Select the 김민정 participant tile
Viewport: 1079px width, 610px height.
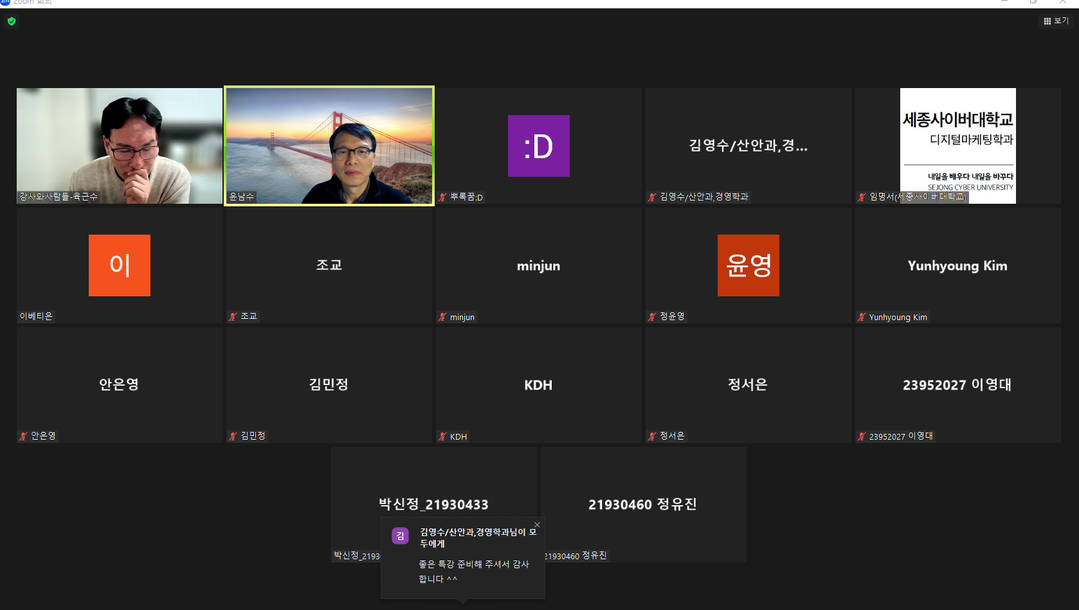tap(329, 384)
